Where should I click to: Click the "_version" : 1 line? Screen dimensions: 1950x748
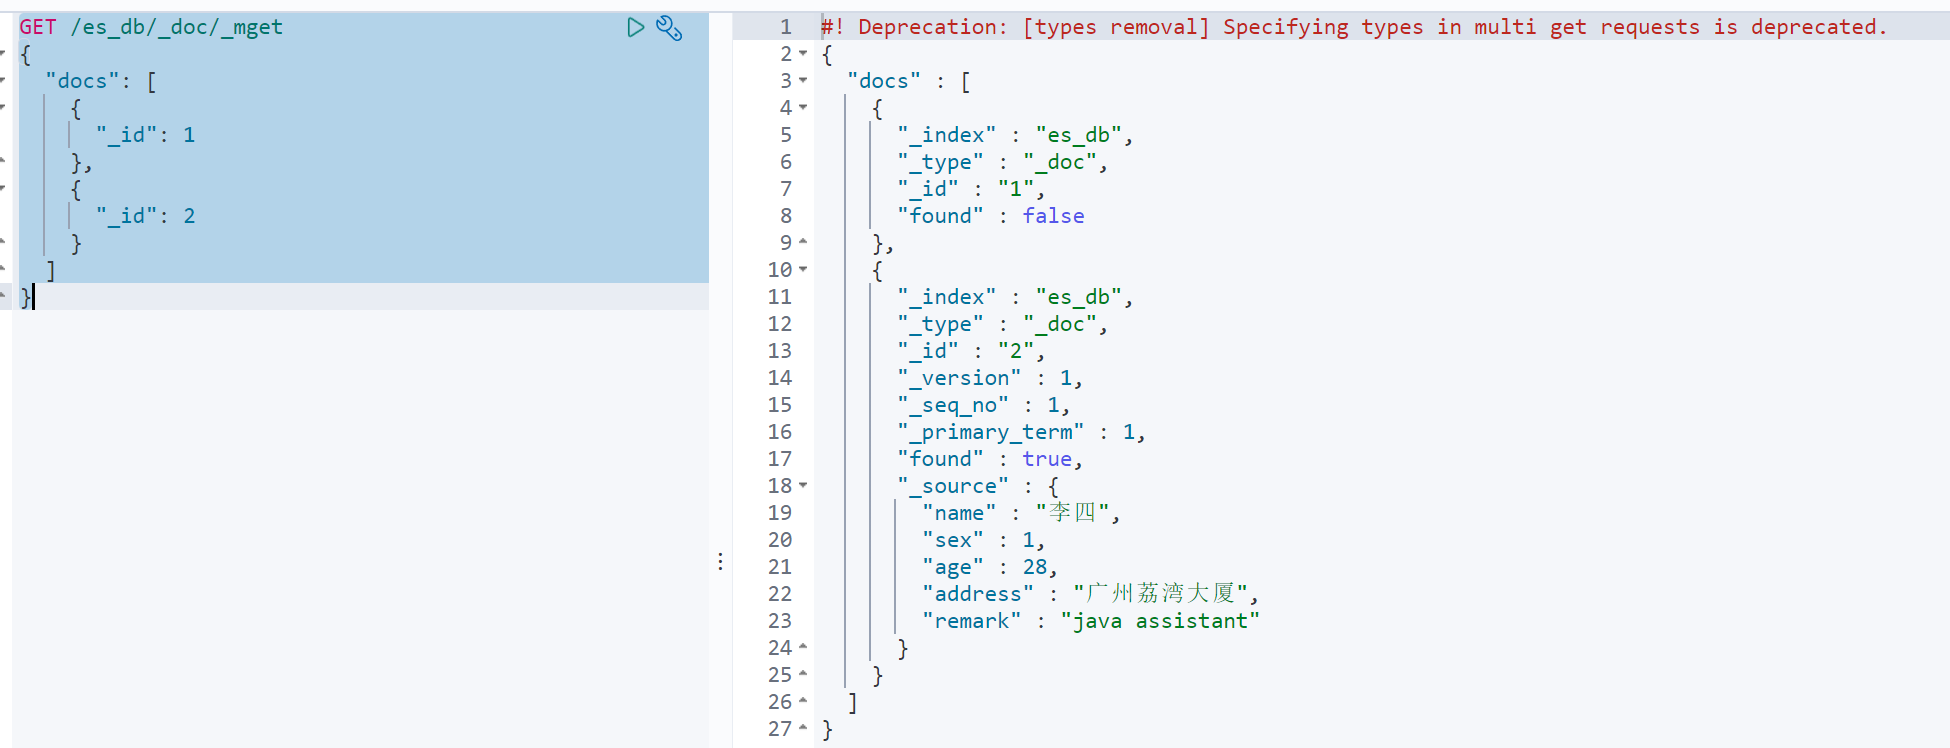coord(990,378)
